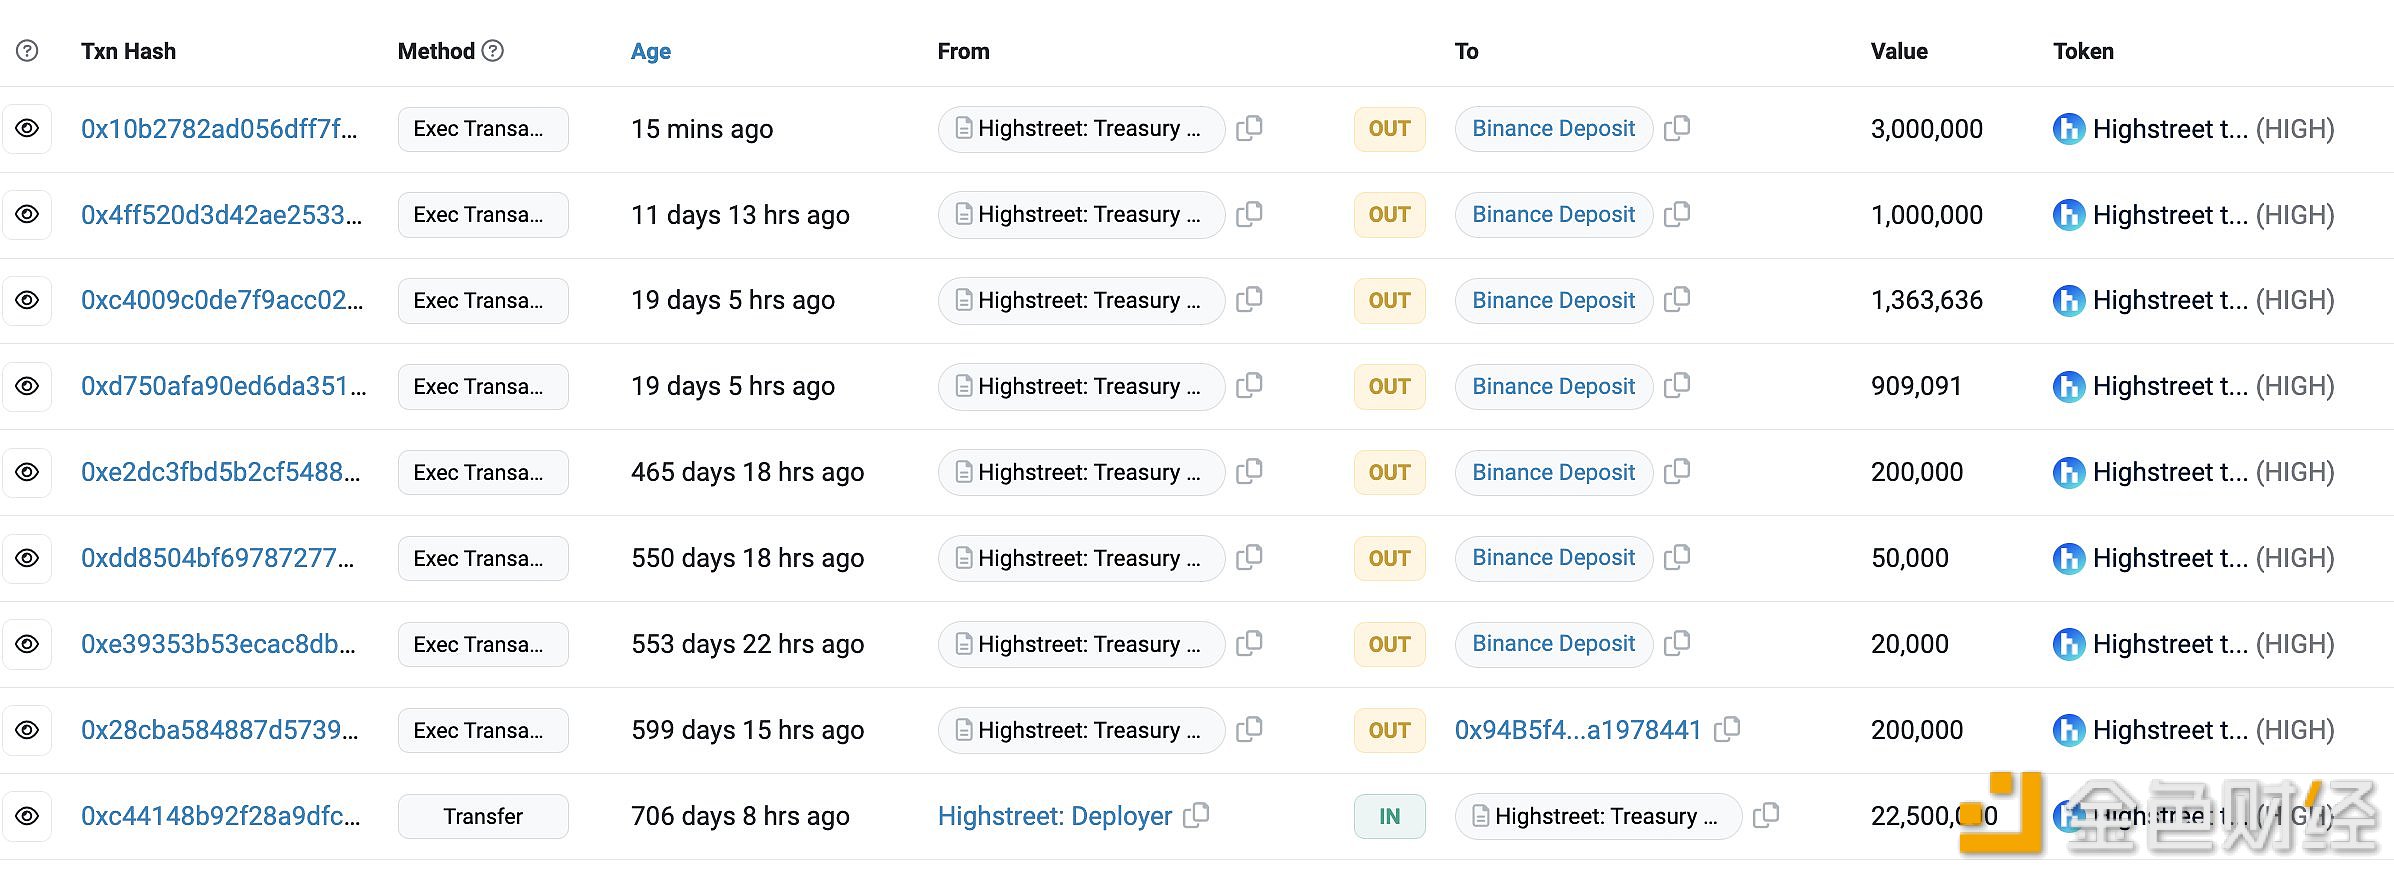
Task: Click the Transfer method badge
Action: 483,816
